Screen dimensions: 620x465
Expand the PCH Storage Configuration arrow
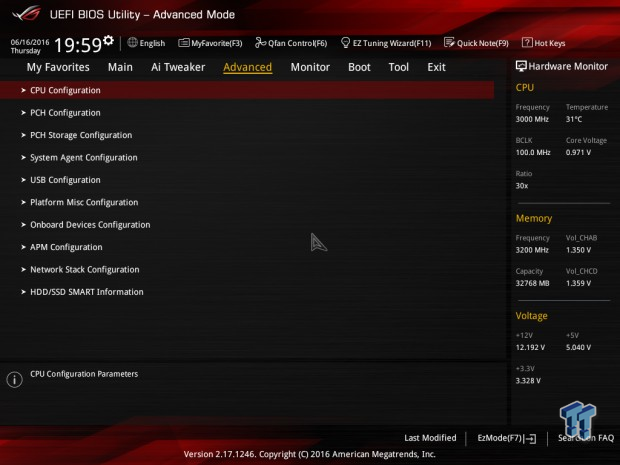(x=23, y=135)
